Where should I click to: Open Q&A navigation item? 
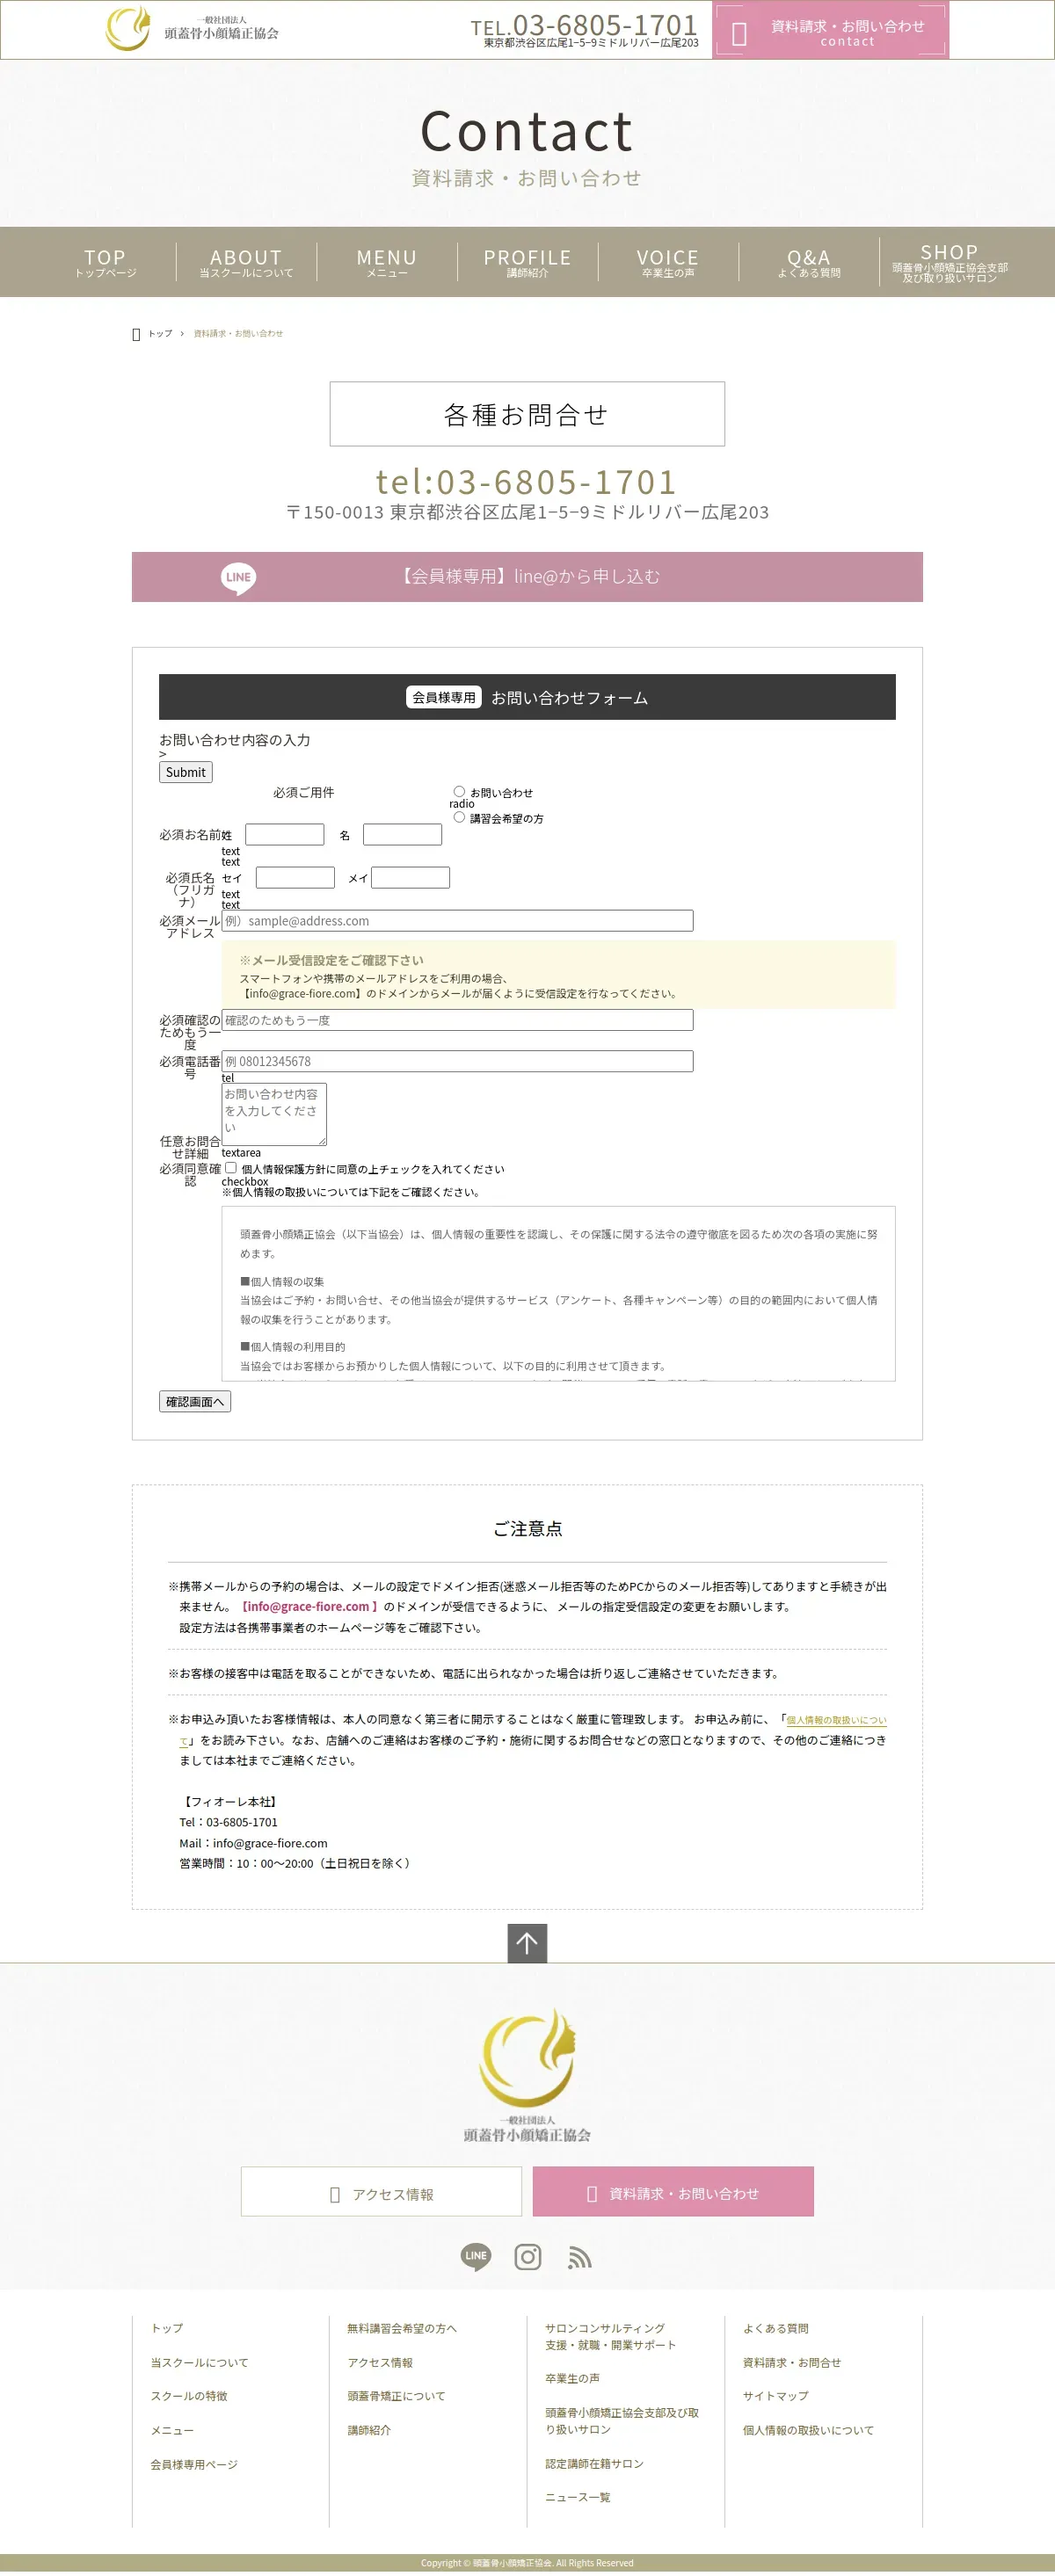pos(809,262)
